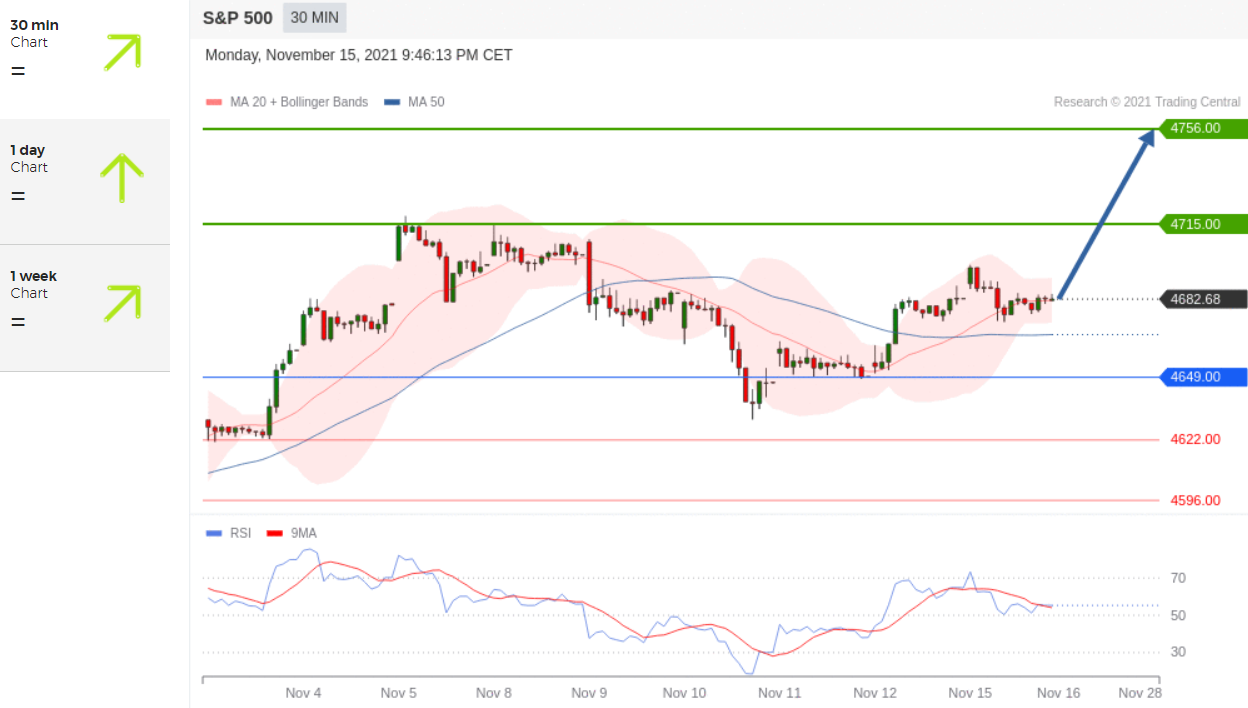Click the Nov 8 date on the axis
The image size is (1248, 708).
coord(494,692)
